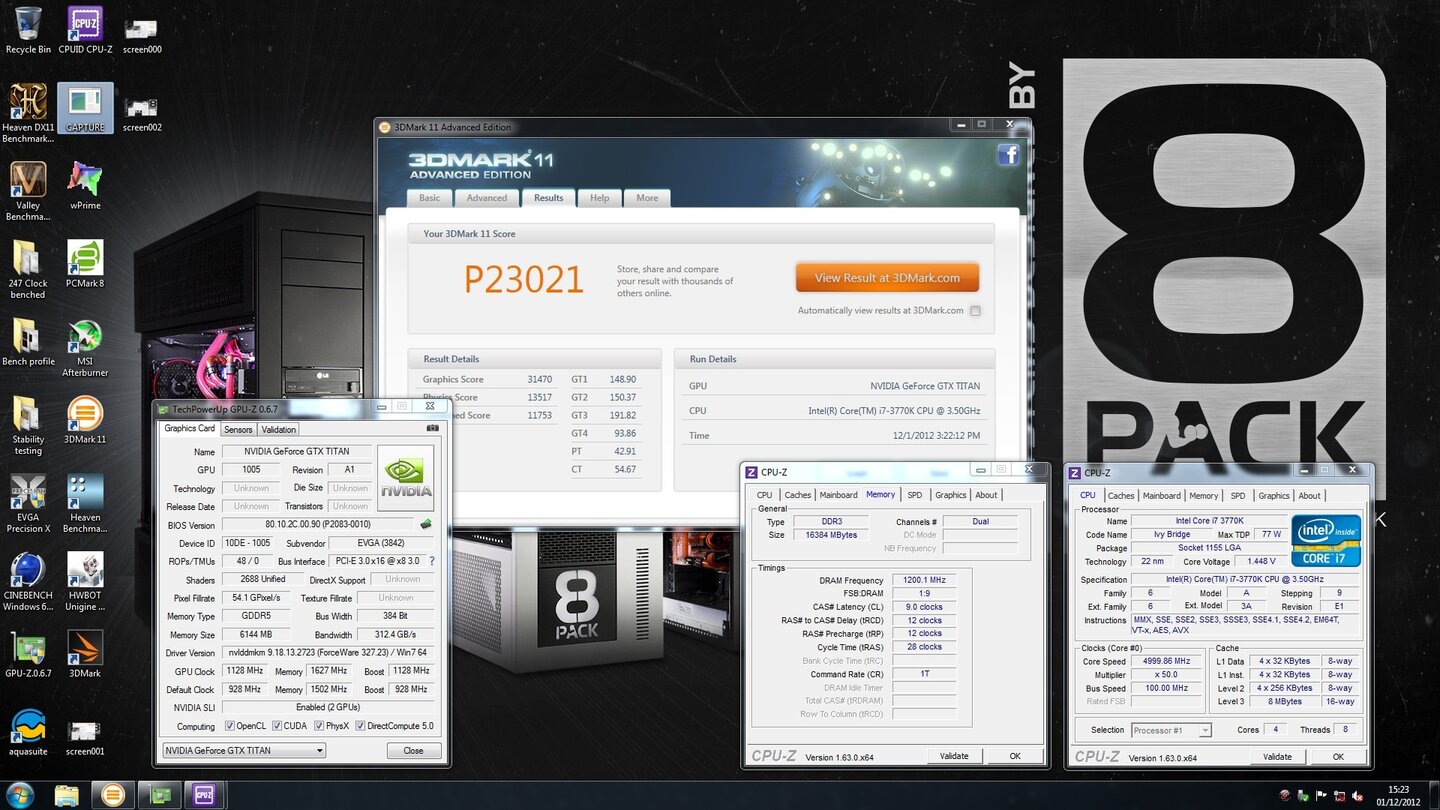Click the Core Speed 4999.86 MHz field

tap(1165, 661)
